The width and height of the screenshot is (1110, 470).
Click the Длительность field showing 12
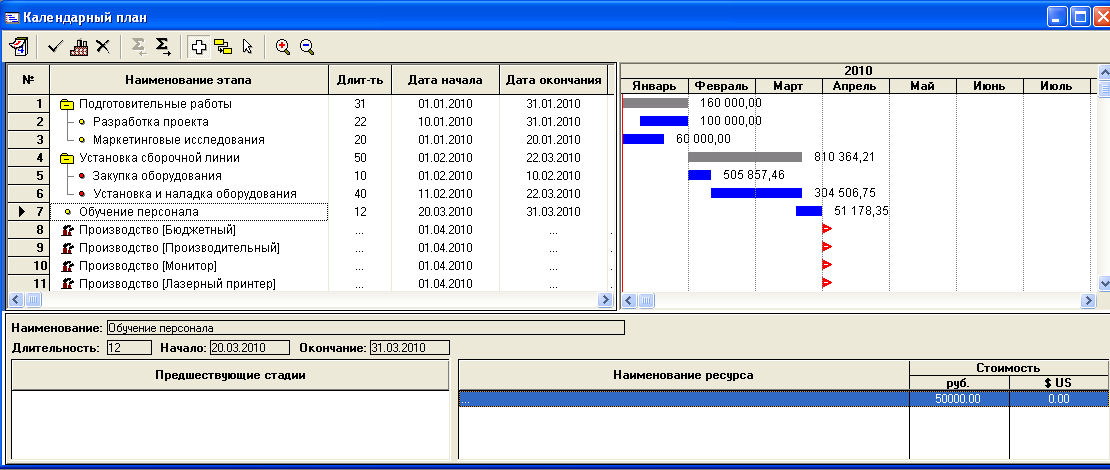[x=129, y=348]
